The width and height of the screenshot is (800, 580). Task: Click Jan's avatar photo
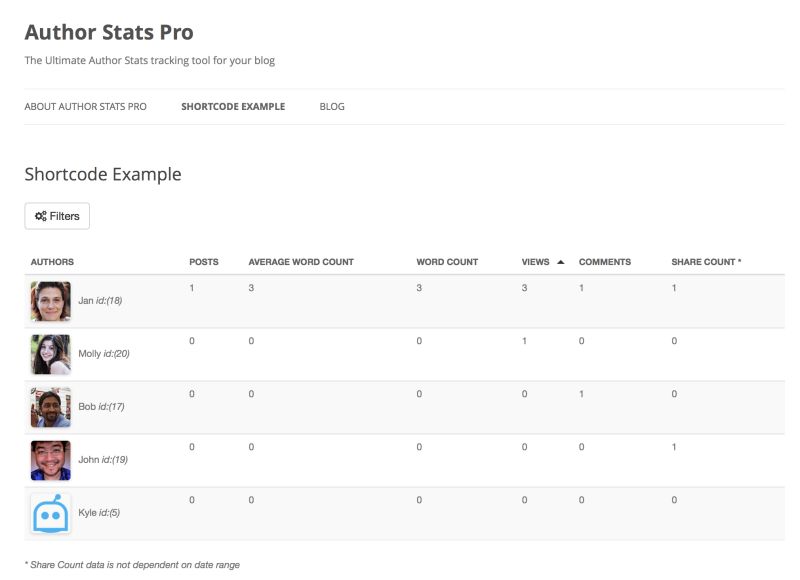click(x=51, y=301)
